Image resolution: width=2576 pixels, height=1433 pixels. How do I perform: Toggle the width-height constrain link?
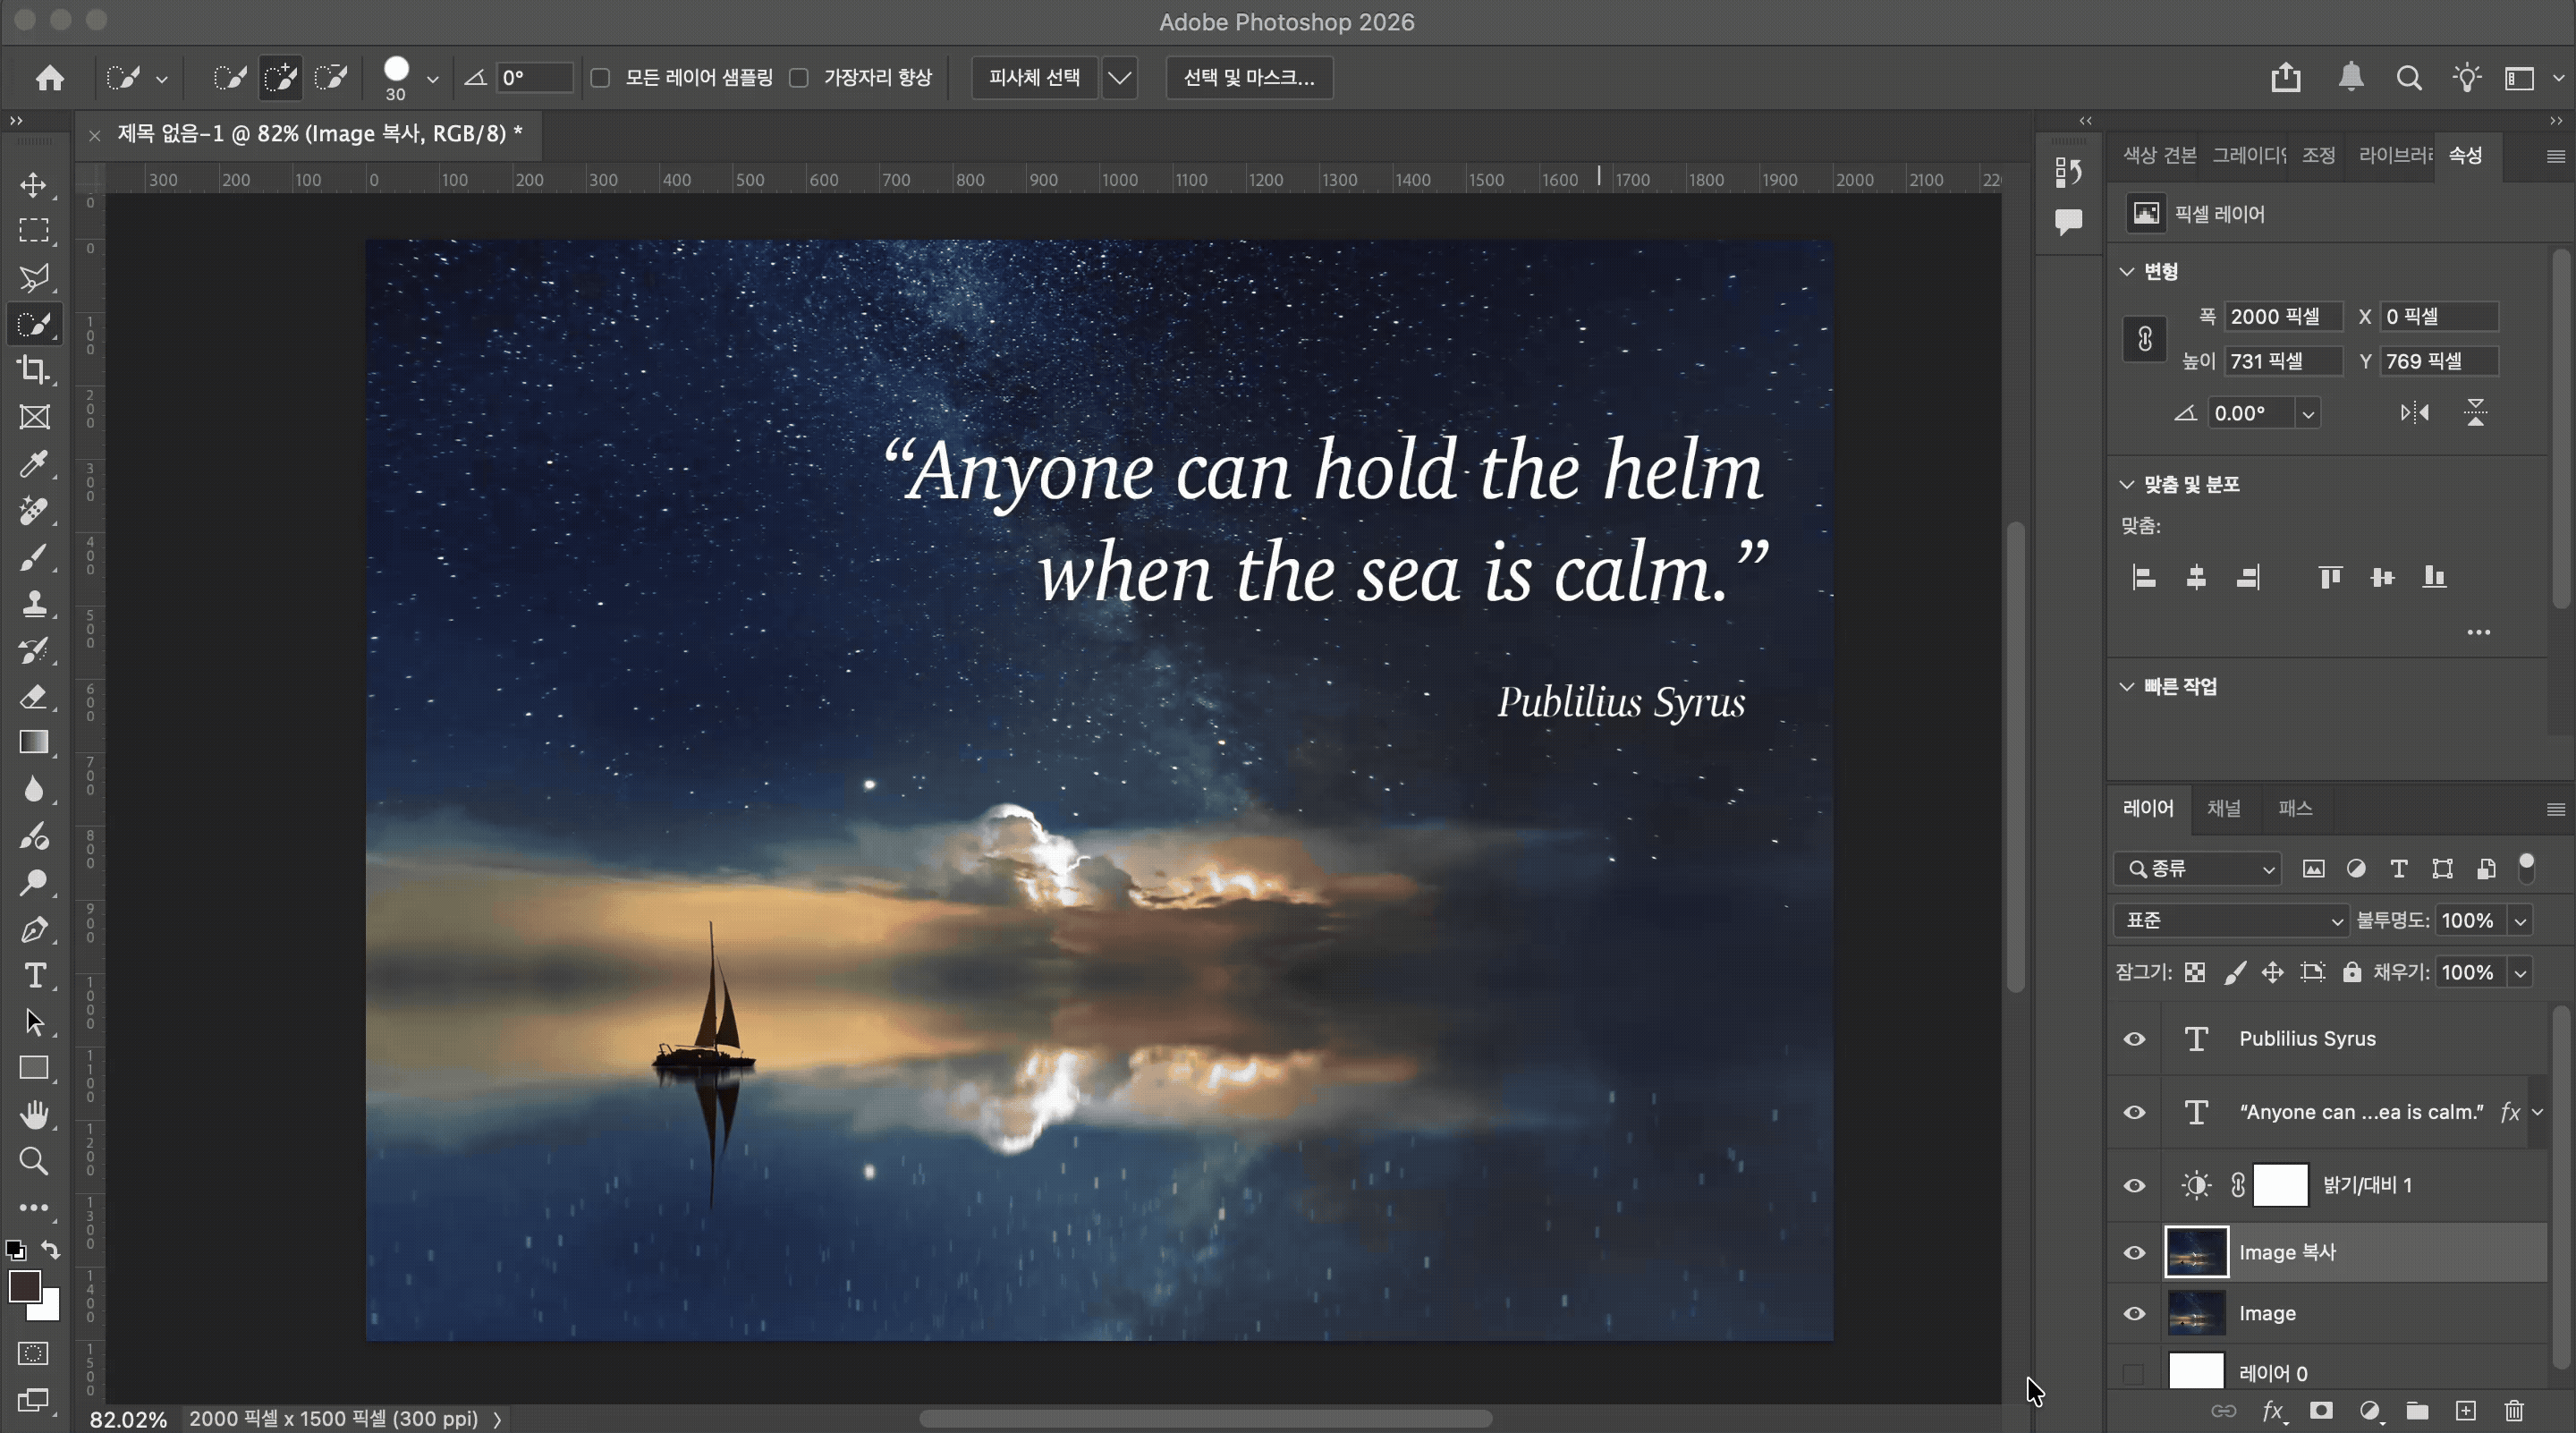(2144, 339)
